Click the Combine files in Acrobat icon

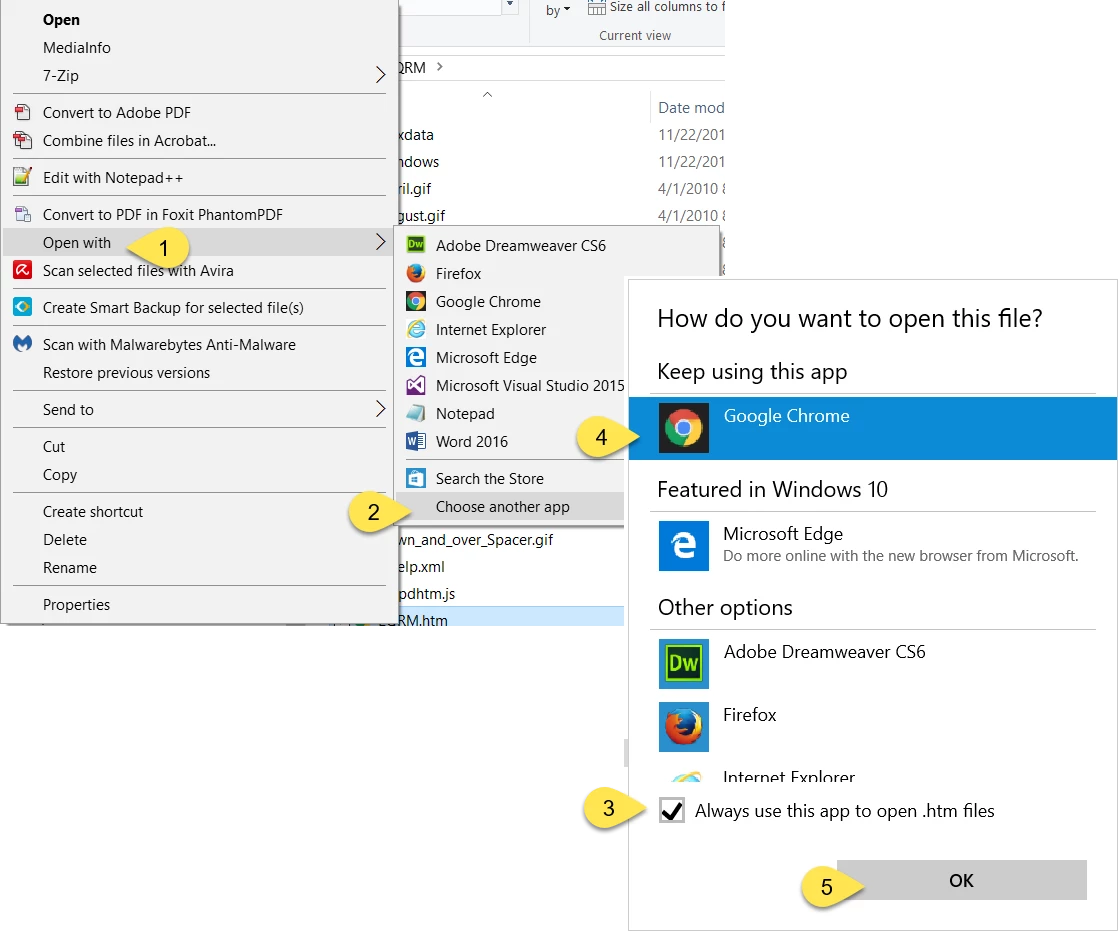click(23, 140)
